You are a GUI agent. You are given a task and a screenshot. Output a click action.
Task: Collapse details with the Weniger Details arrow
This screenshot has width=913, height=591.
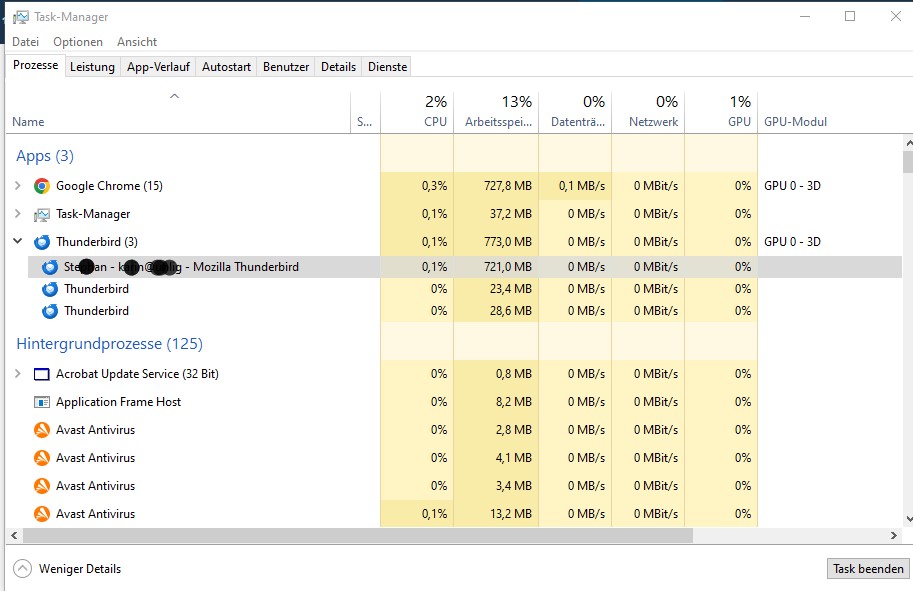point(22,569)
